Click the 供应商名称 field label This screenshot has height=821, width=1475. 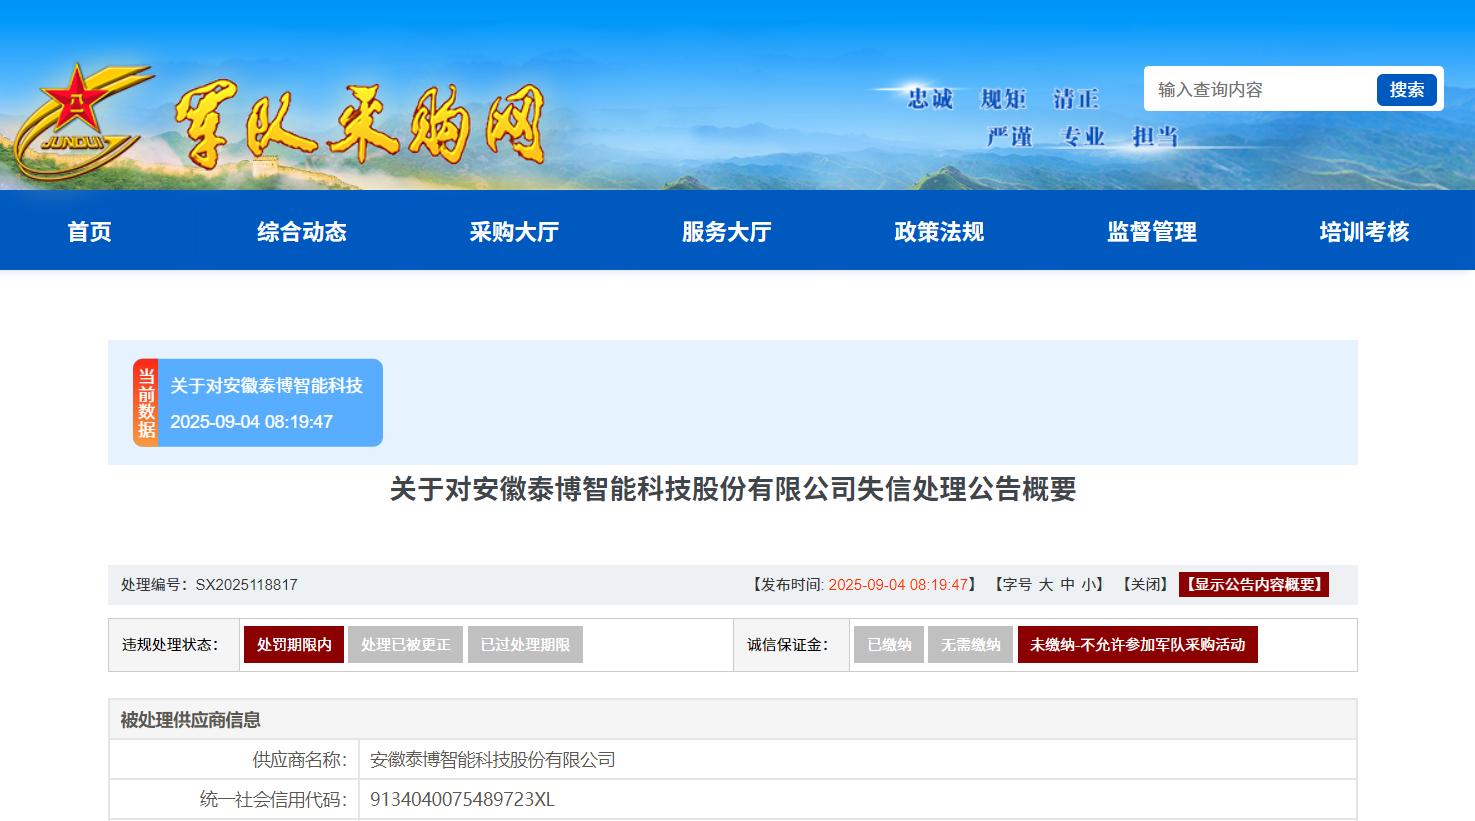pos(300,760)
